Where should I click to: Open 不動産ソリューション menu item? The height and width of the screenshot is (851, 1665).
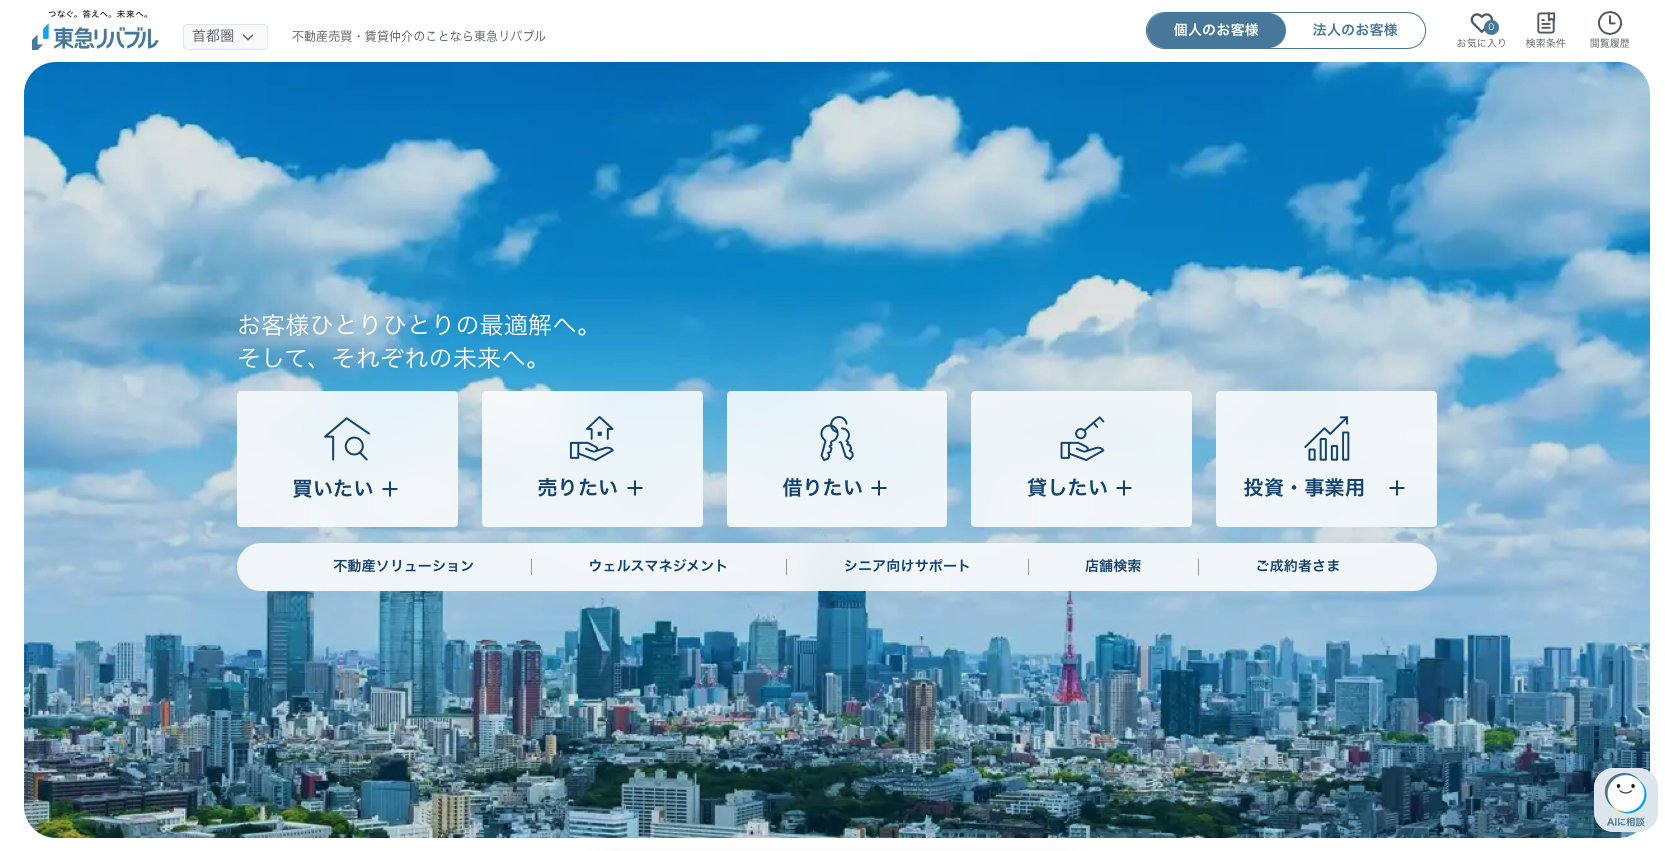403,566
